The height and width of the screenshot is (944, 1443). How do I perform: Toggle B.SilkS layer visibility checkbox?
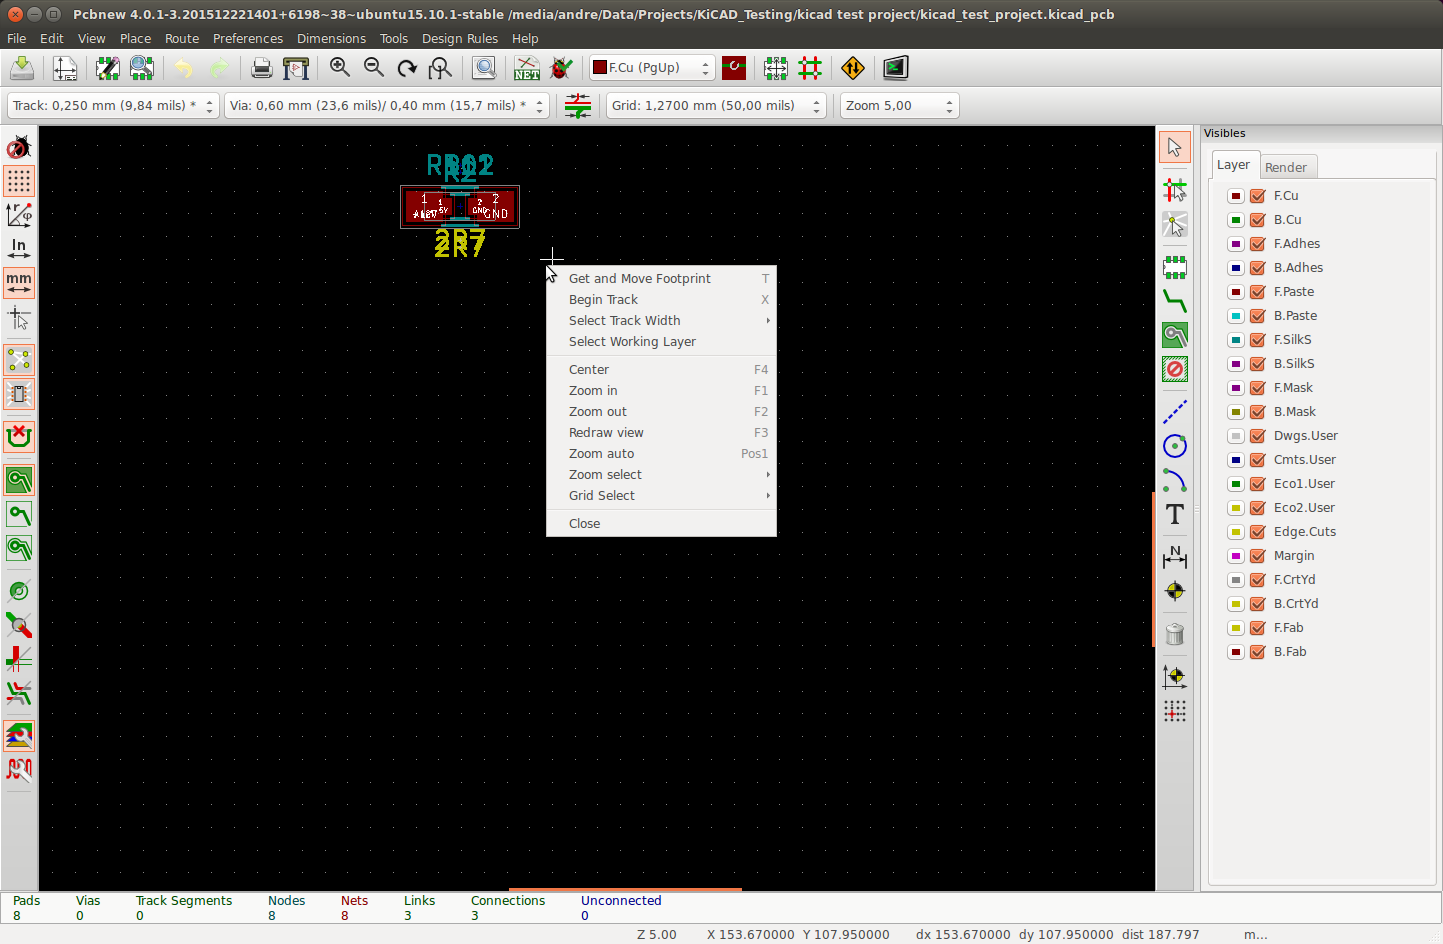click(x=1258, y=364)
